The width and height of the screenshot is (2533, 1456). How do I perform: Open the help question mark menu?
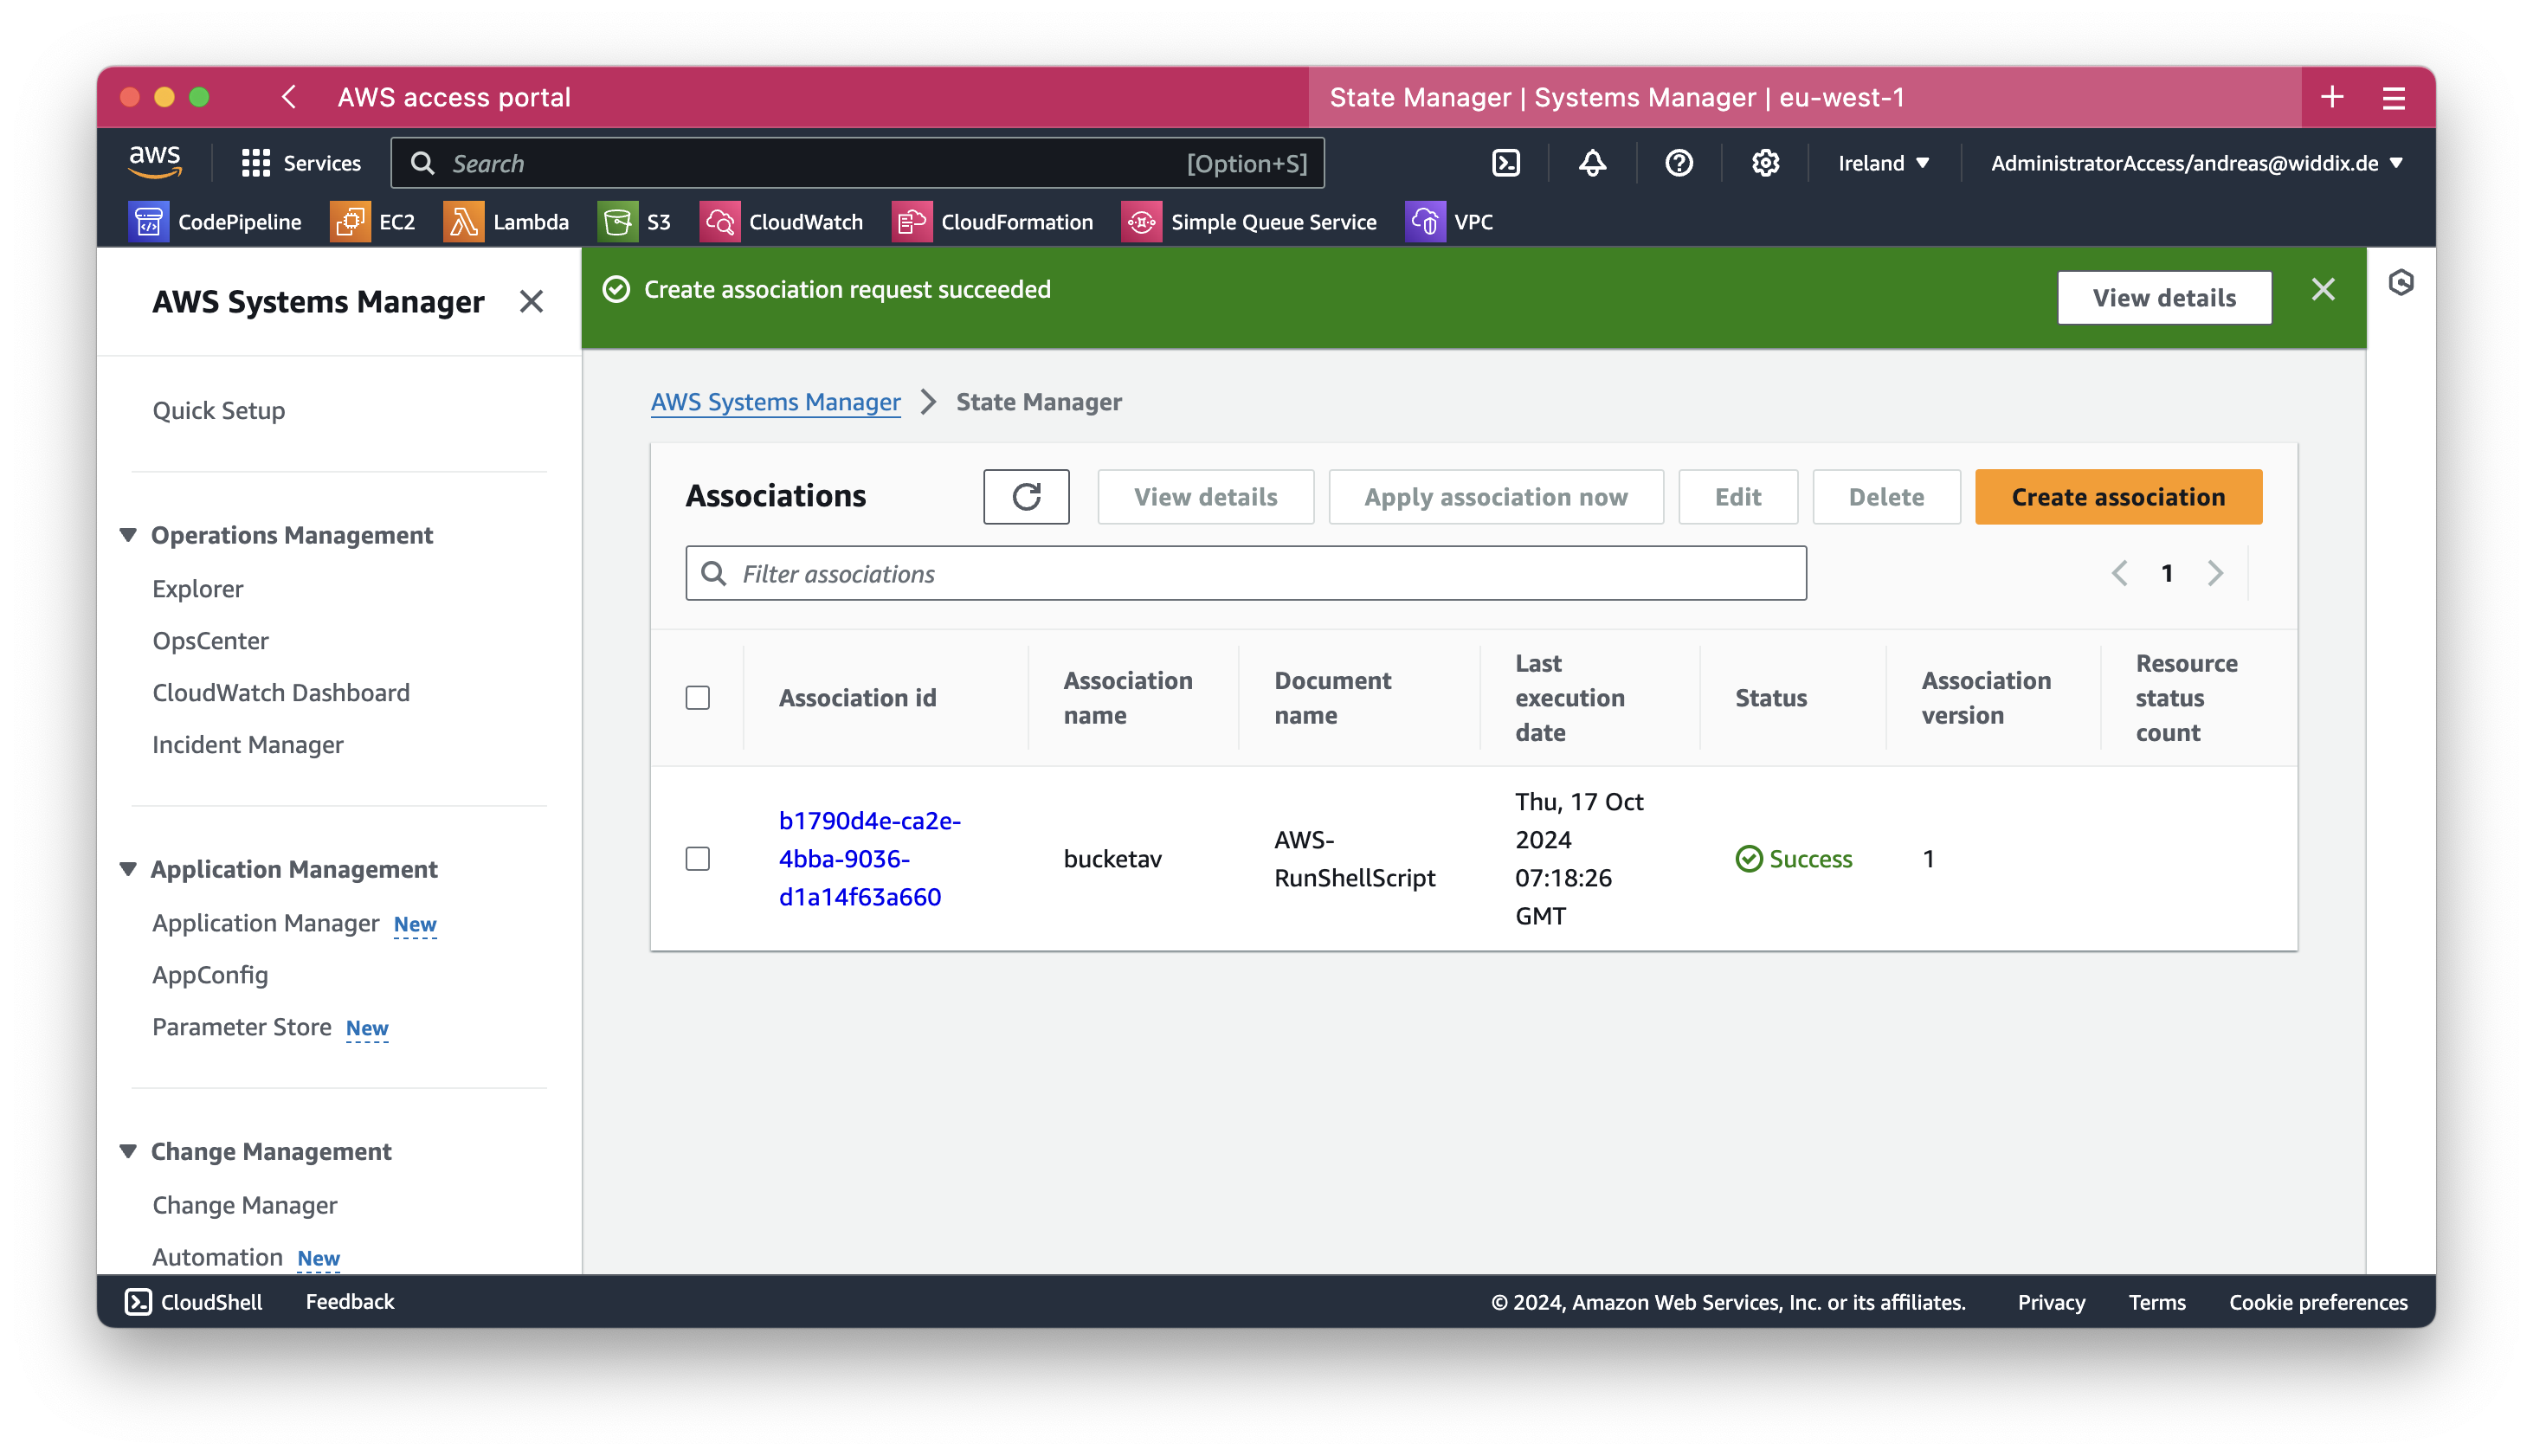tap(1679, 163)
